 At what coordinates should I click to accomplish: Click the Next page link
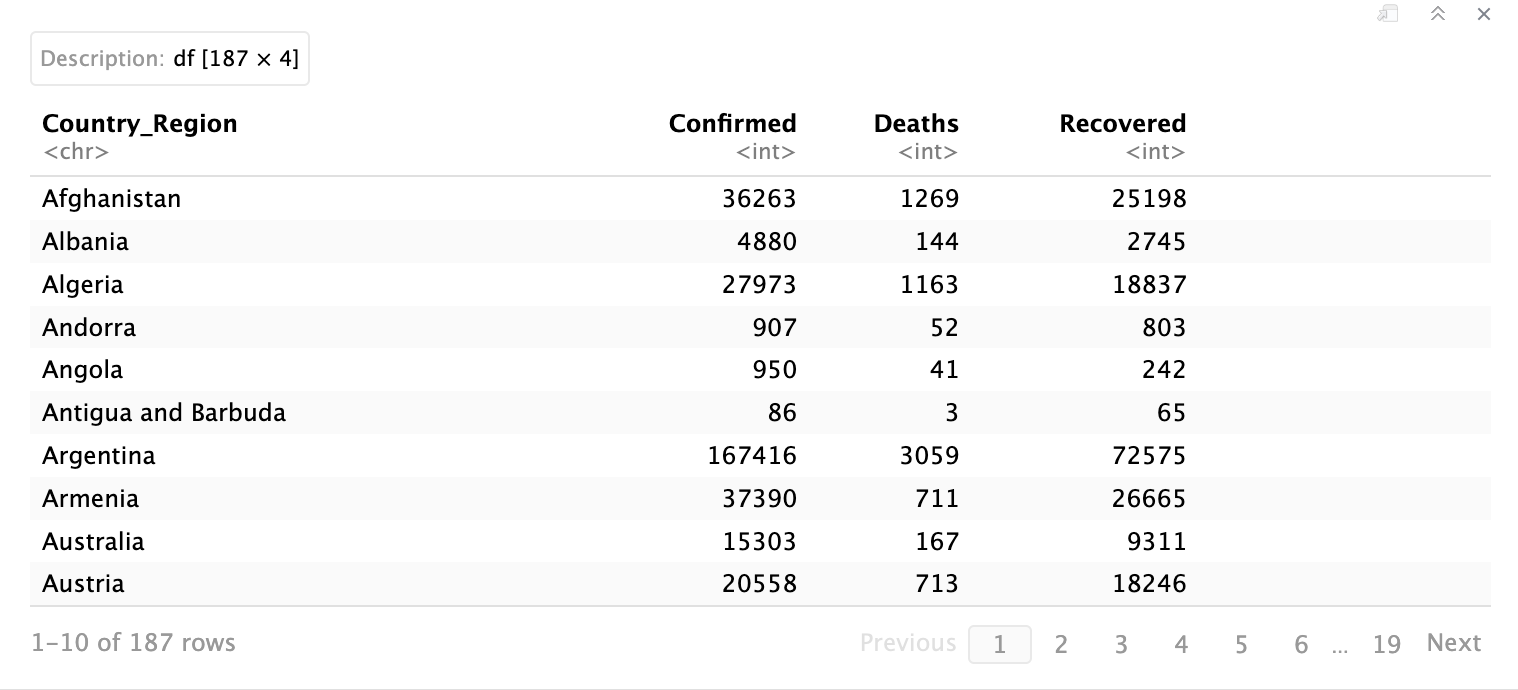pyautogui.click(x=1453, y=643)
